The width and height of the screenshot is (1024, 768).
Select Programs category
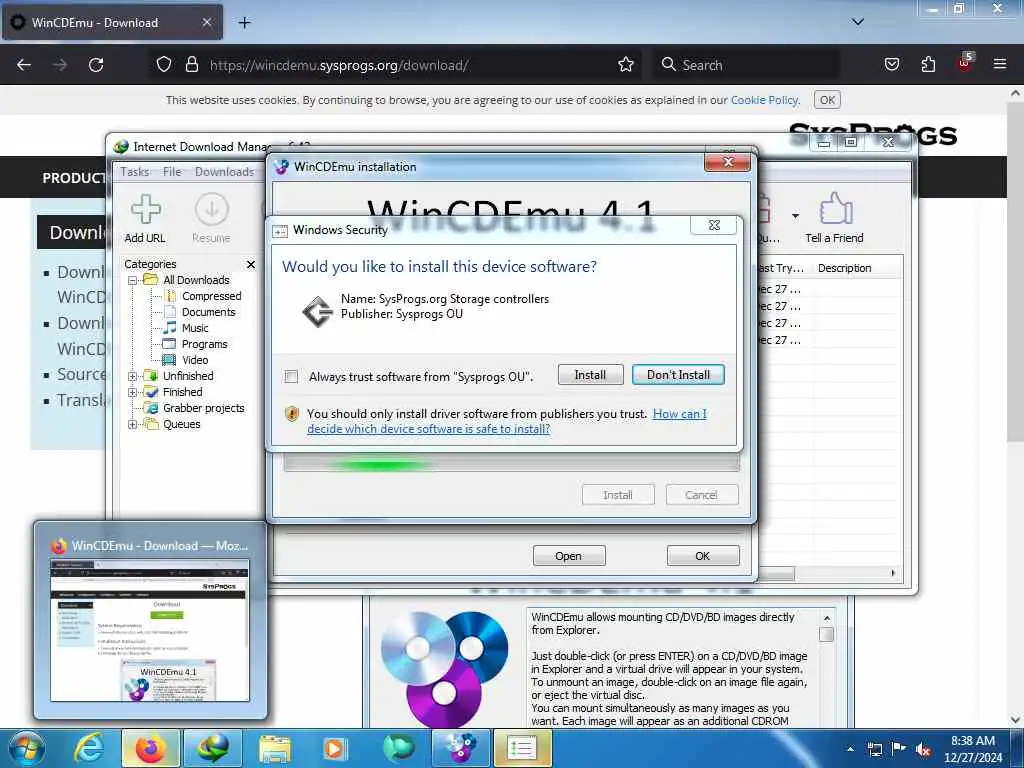click(204, 344)
